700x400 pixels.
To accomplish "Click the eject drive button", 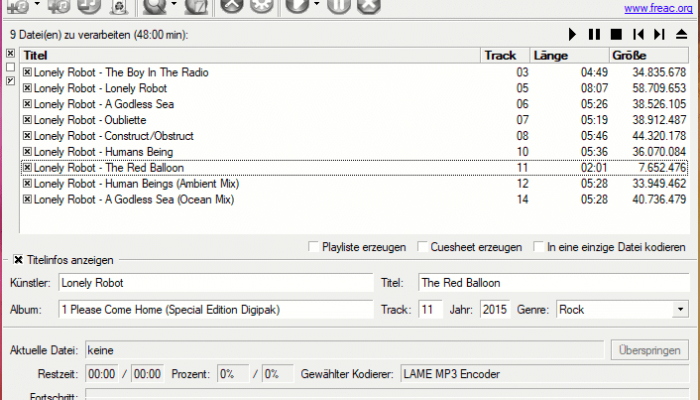I will 681,34.
